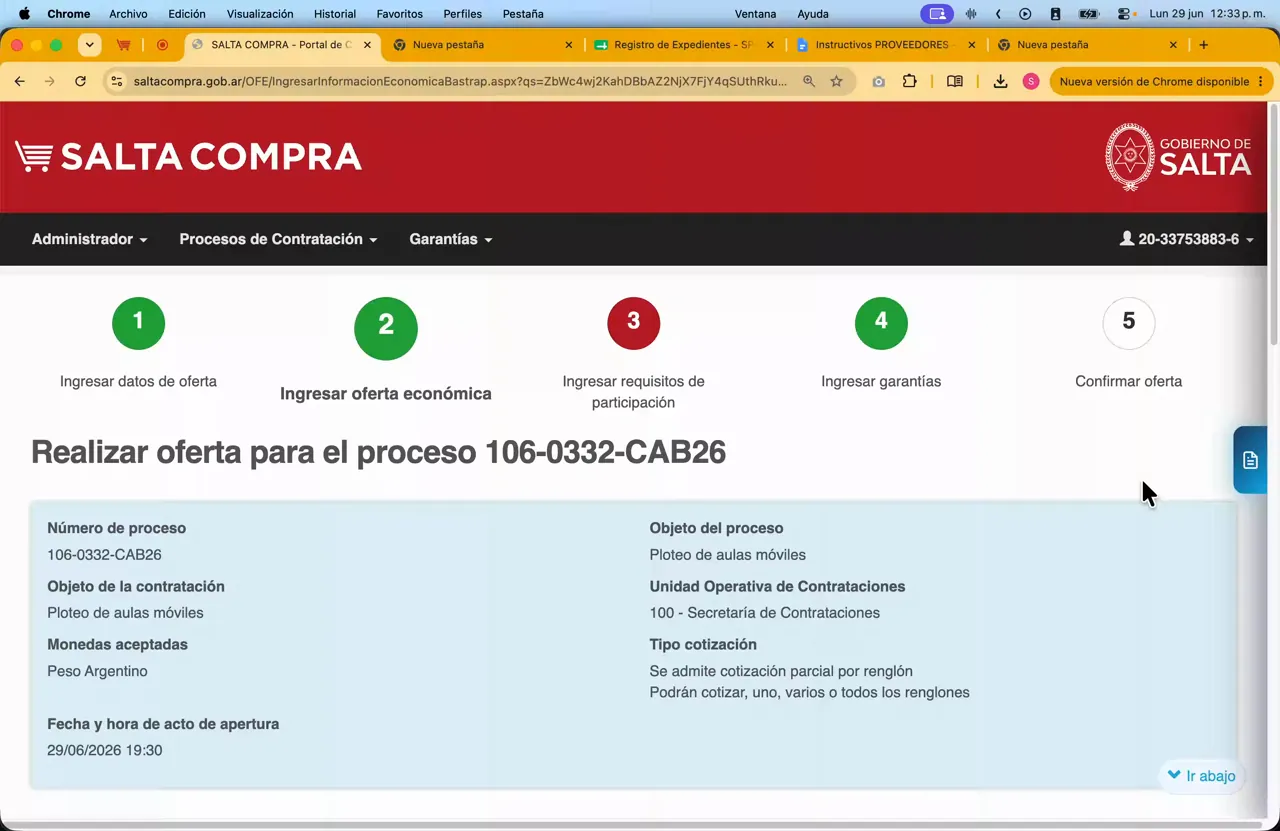Click the zoom magnifier icon in address bar
The image size is (1280, 831).
pos(809,81)
